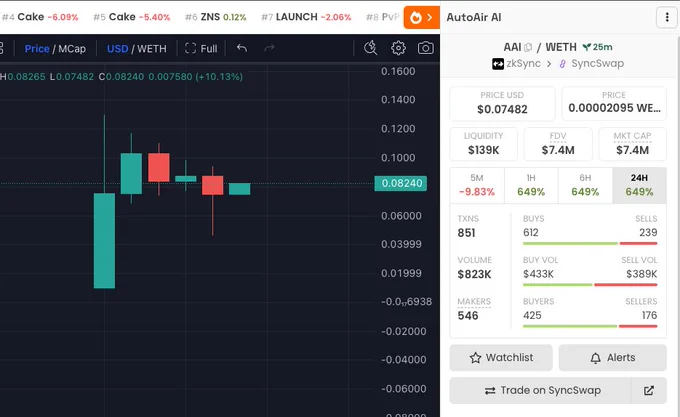
Task: Copy the AAI token address
Action: 528,47
